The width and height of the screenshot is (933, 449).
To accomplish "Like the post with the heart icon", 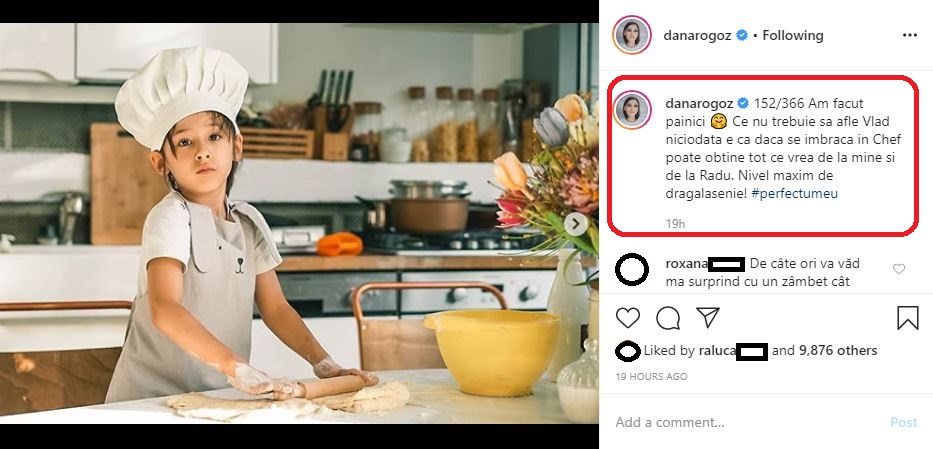I will pos(627,318).
